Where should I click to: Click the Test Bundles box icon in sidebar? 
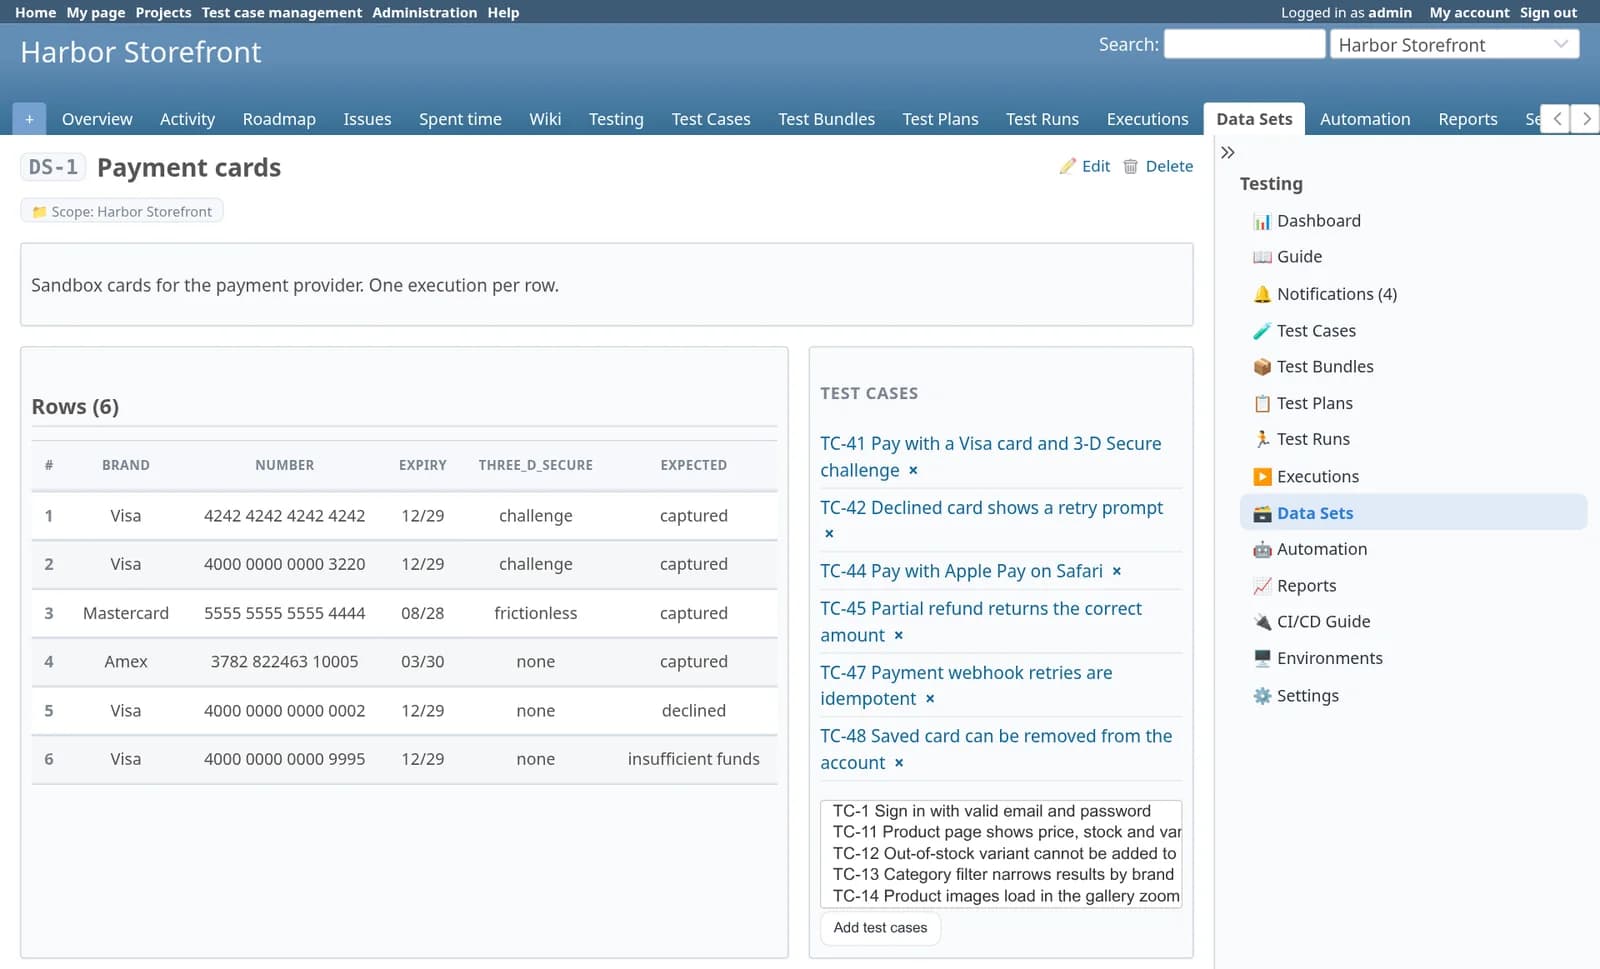1262,367
